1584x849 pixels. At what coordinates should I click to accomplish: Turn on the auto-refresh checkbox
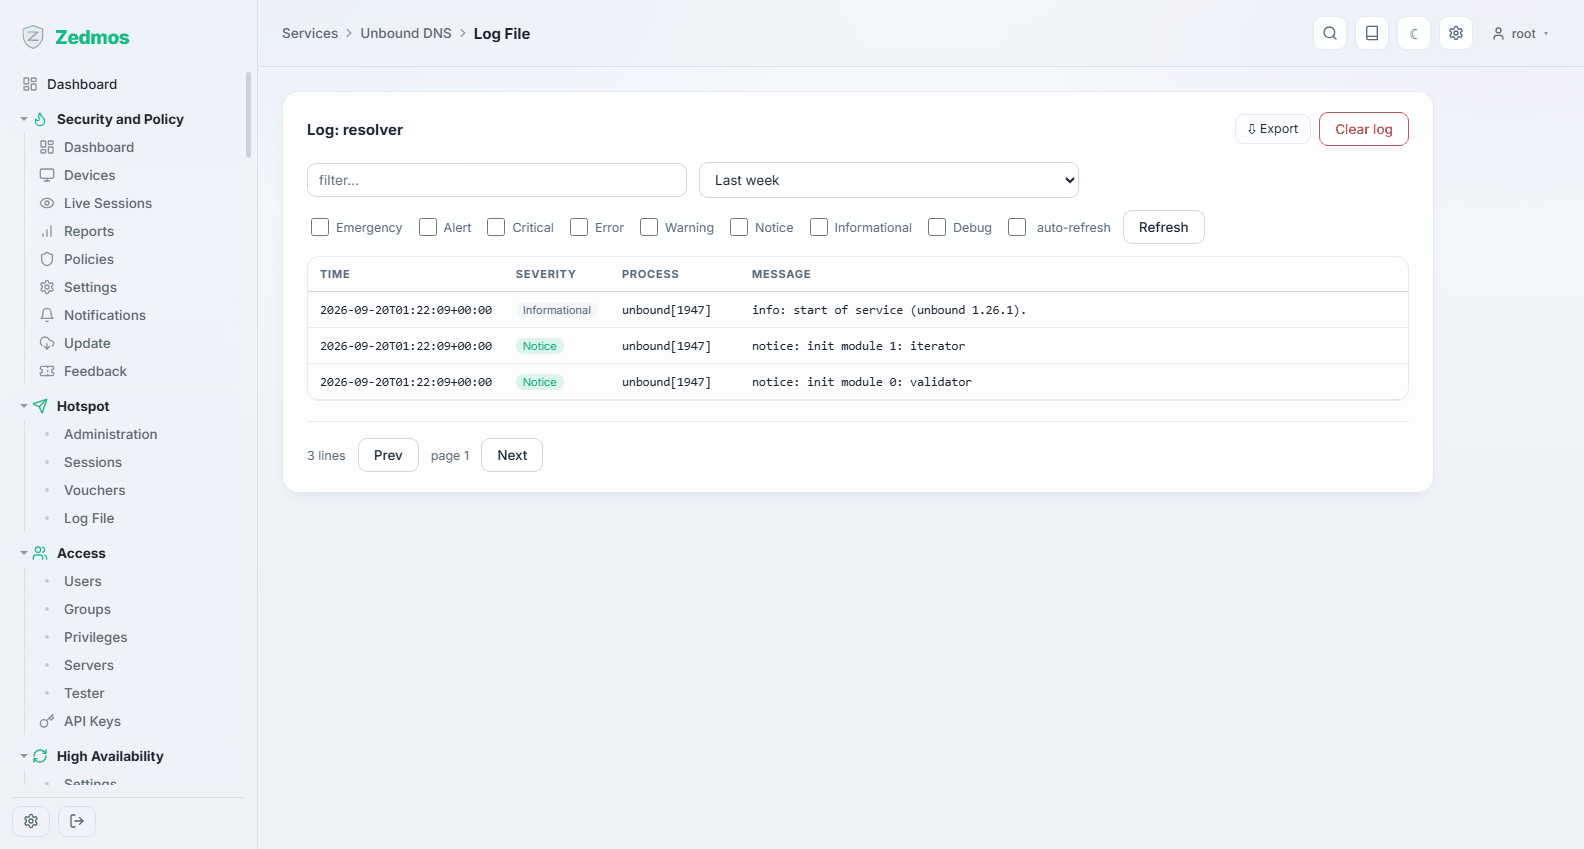point(1017,227)
